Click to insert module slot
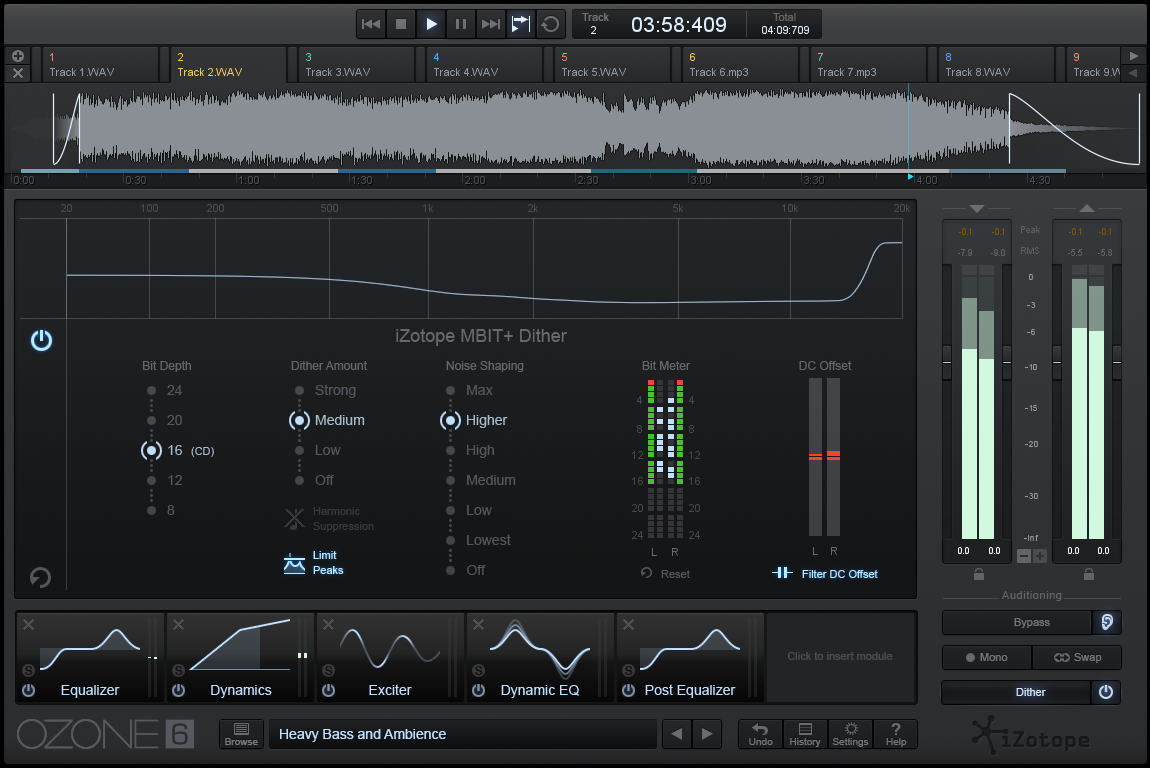 pos(840,657)
